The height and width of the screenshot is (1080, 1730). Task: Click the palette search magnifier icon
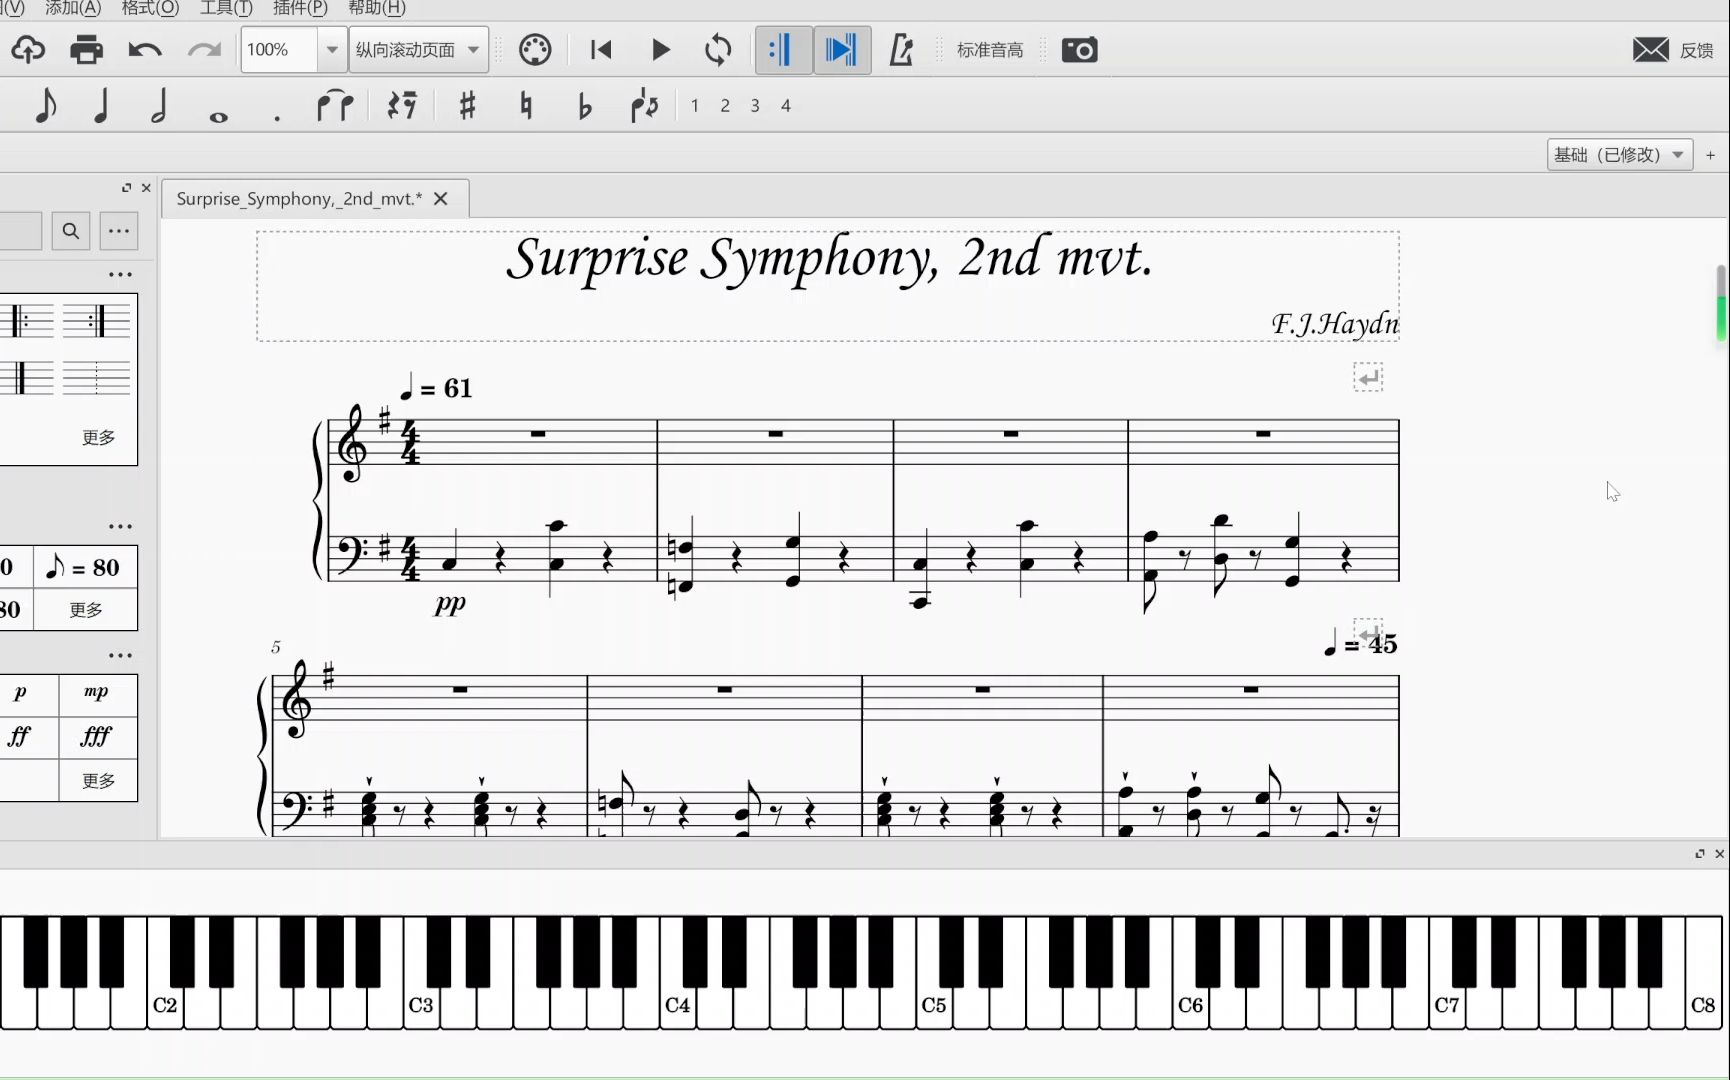70,231
